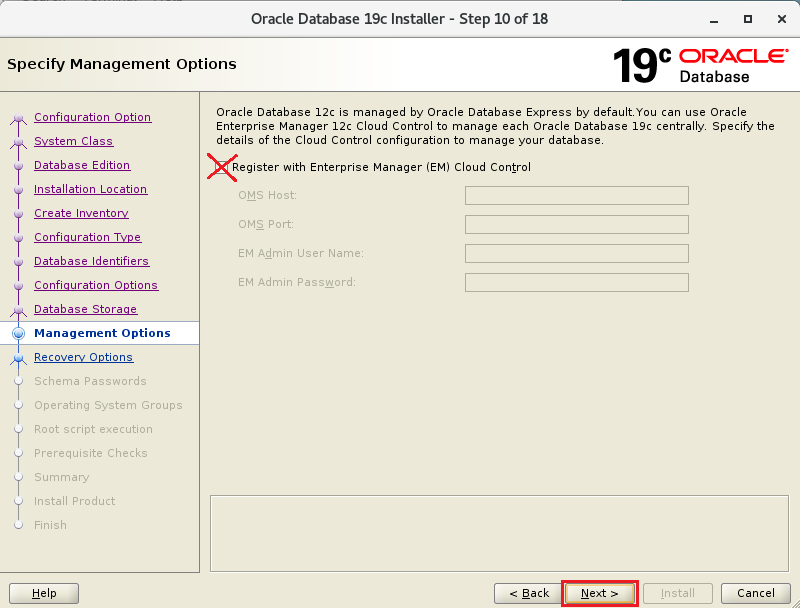The image size is (800, 608).
Task: Select the Configuration Type step
Action: coord(88,237)
